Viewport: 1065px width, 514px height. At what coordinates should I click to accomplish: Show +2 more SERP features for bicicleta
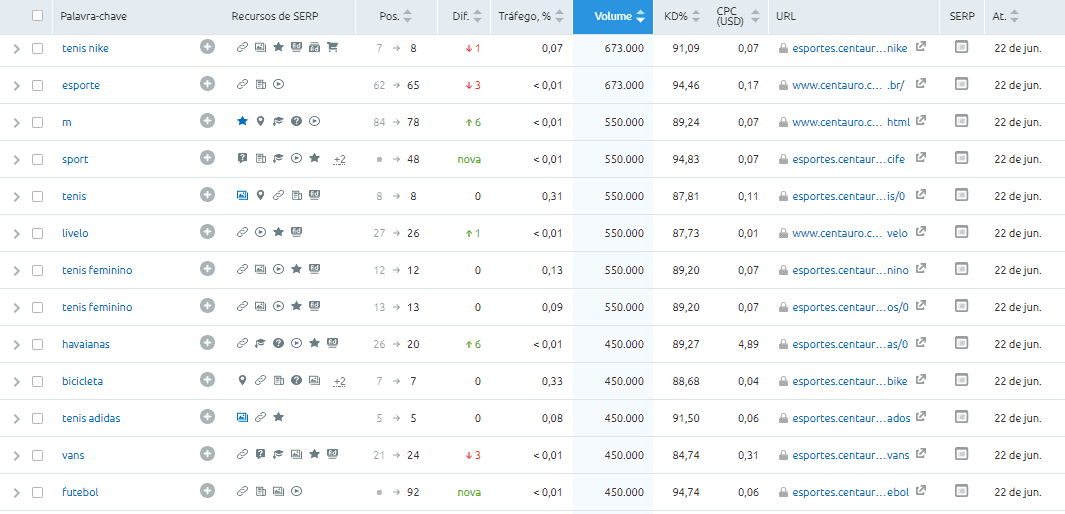click(340, 382)
